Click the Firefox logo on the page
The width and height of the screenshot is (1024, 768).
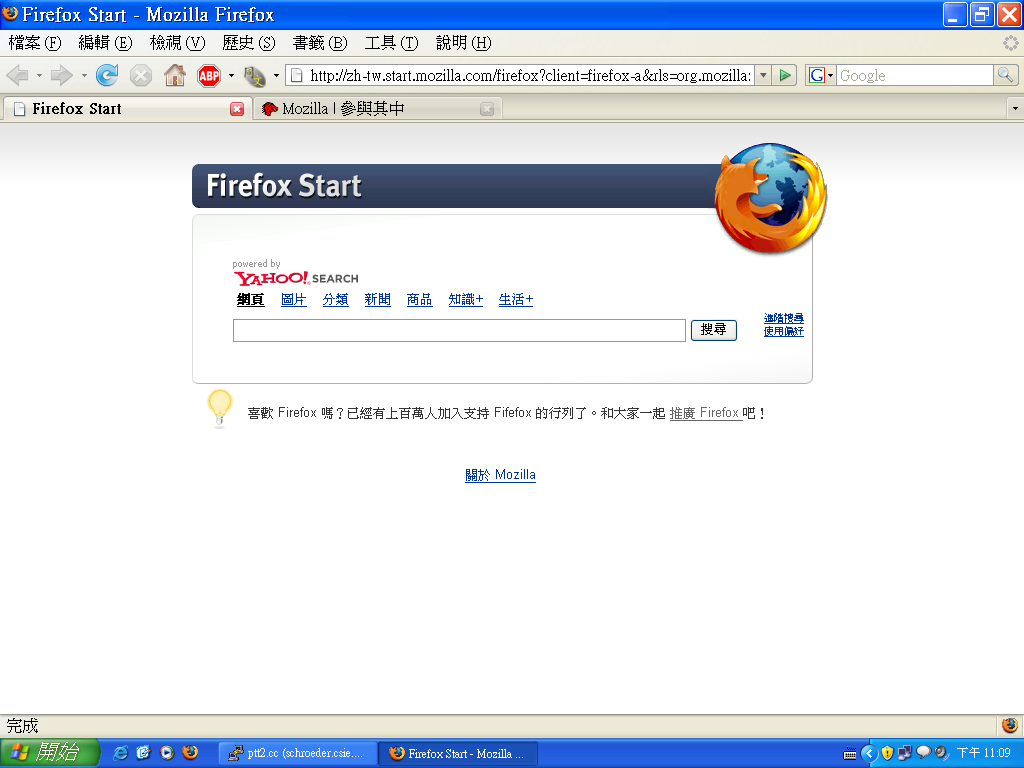(x=771, y=199)
